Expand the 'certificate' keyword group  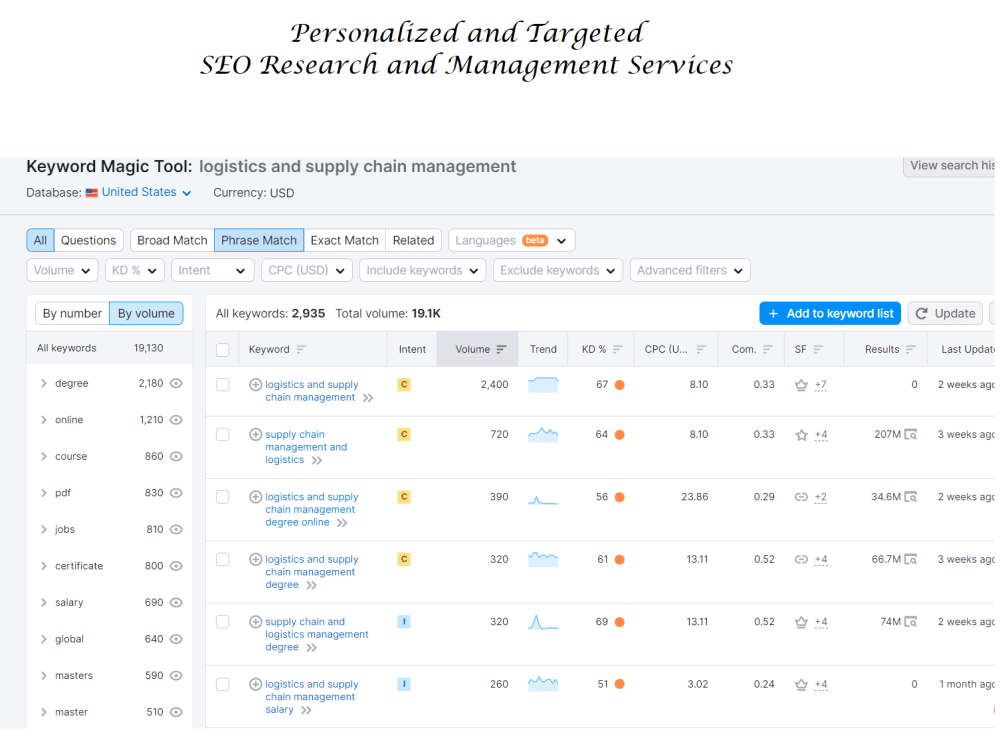(x=44, y=566)
